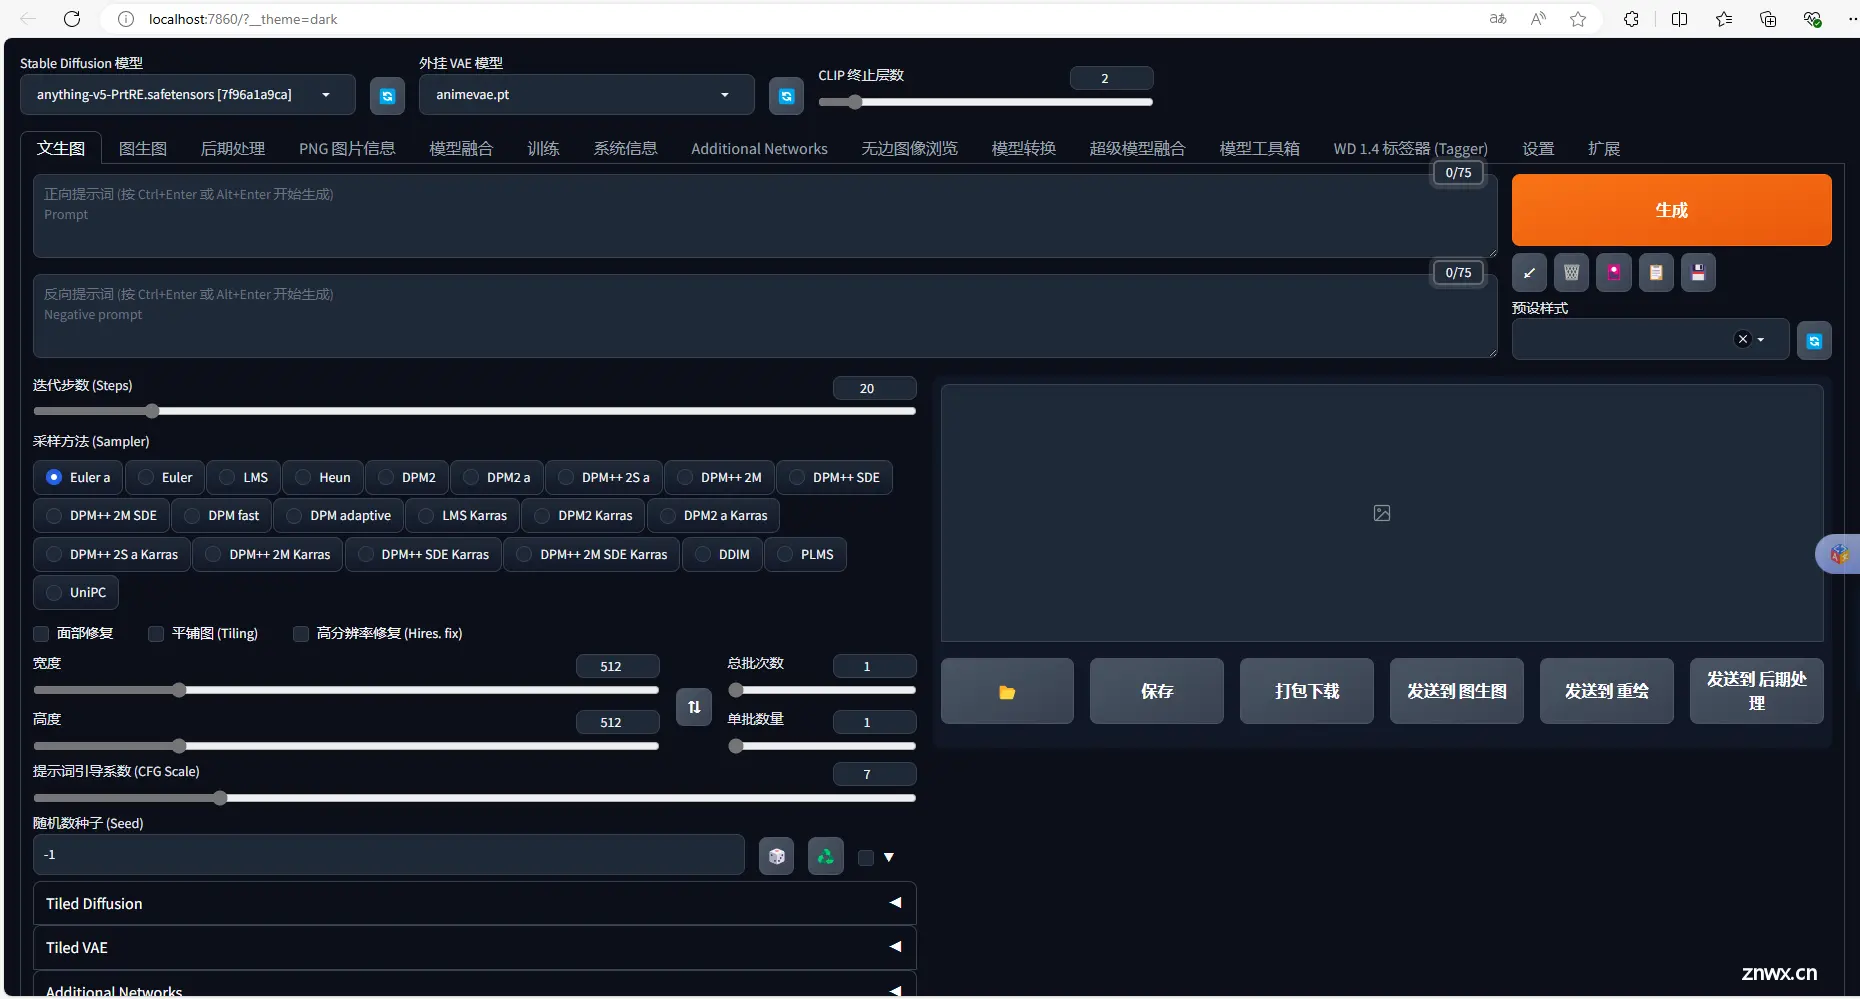Image resolution: width=1860 pixels, height=999 pixels.
Task: Open the extensions tab
Action: tap(1603, 148)
